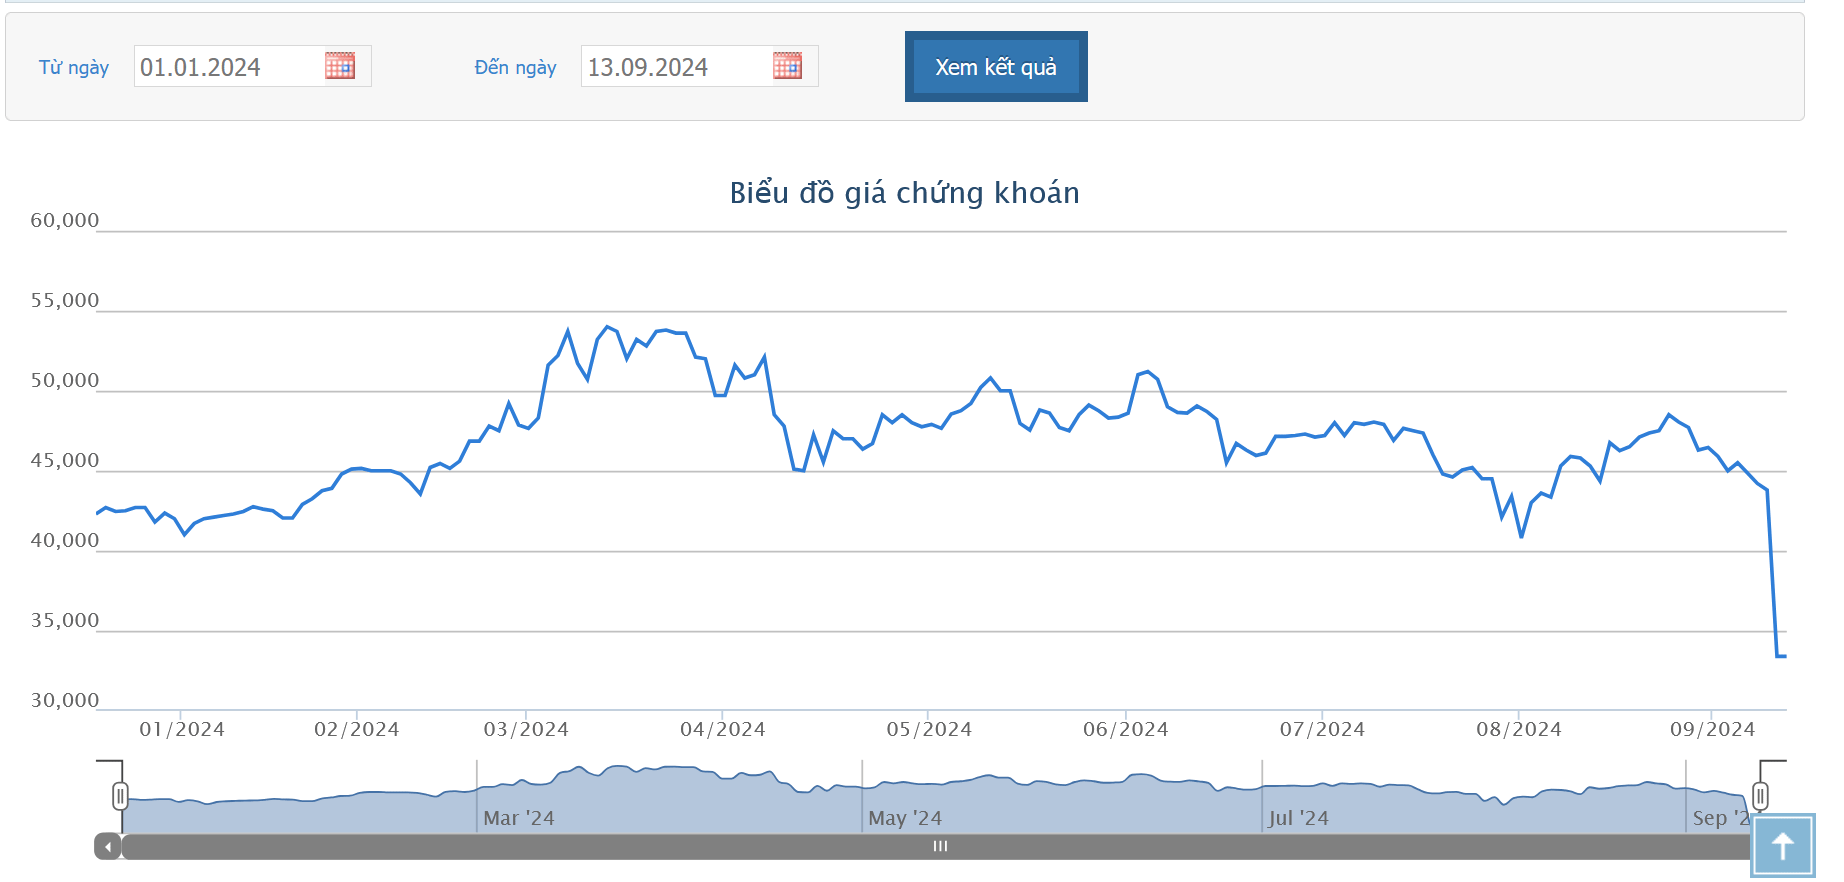
Task: Click the right navigator range handle
Action: pos(1760,796)
